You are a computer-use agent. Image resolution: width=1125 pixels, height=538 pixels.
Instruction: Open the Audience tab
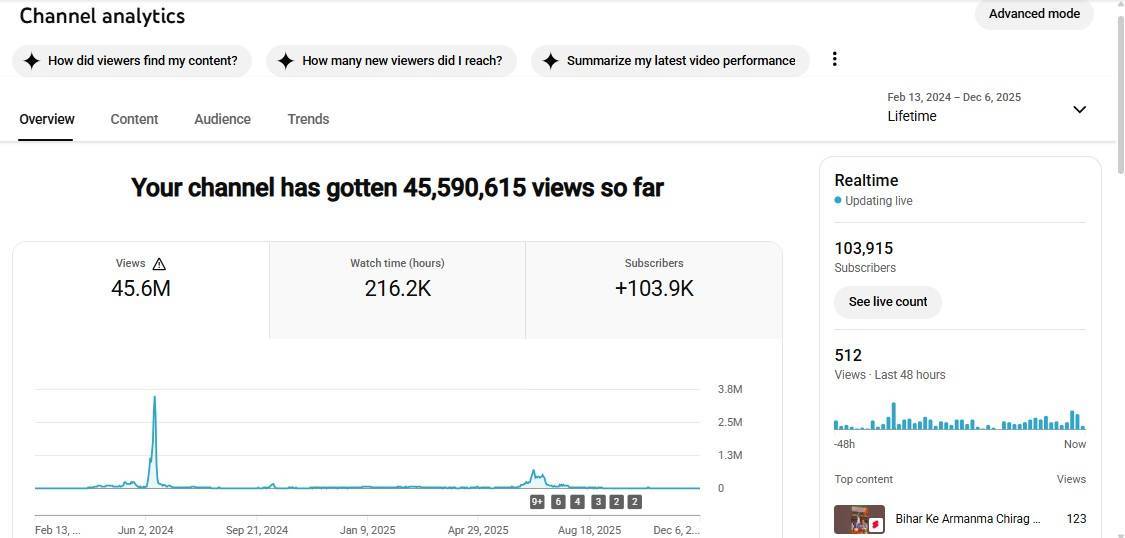tap(222, 119)
